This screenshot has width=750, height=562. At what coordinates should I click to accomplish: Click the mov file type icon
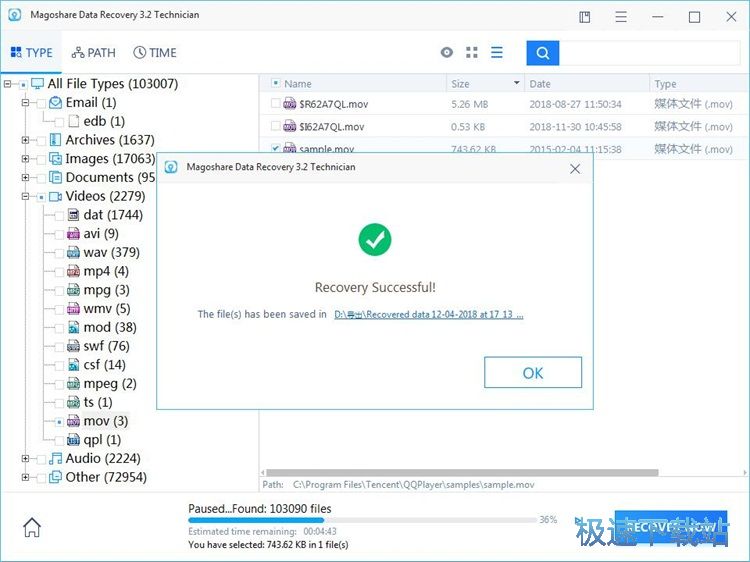[x=73, y=421]
